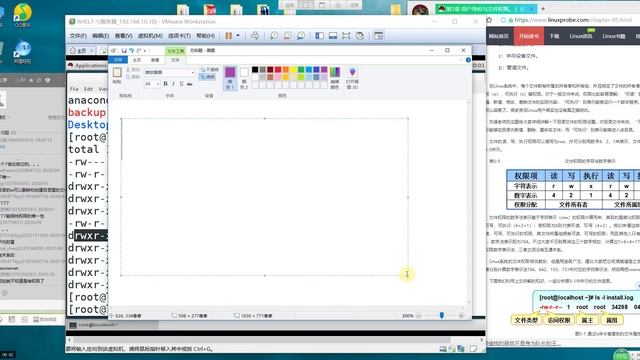Pick the black swatch in Paint palette
This screenshot has width=640, height=360.
pos(255,70)
